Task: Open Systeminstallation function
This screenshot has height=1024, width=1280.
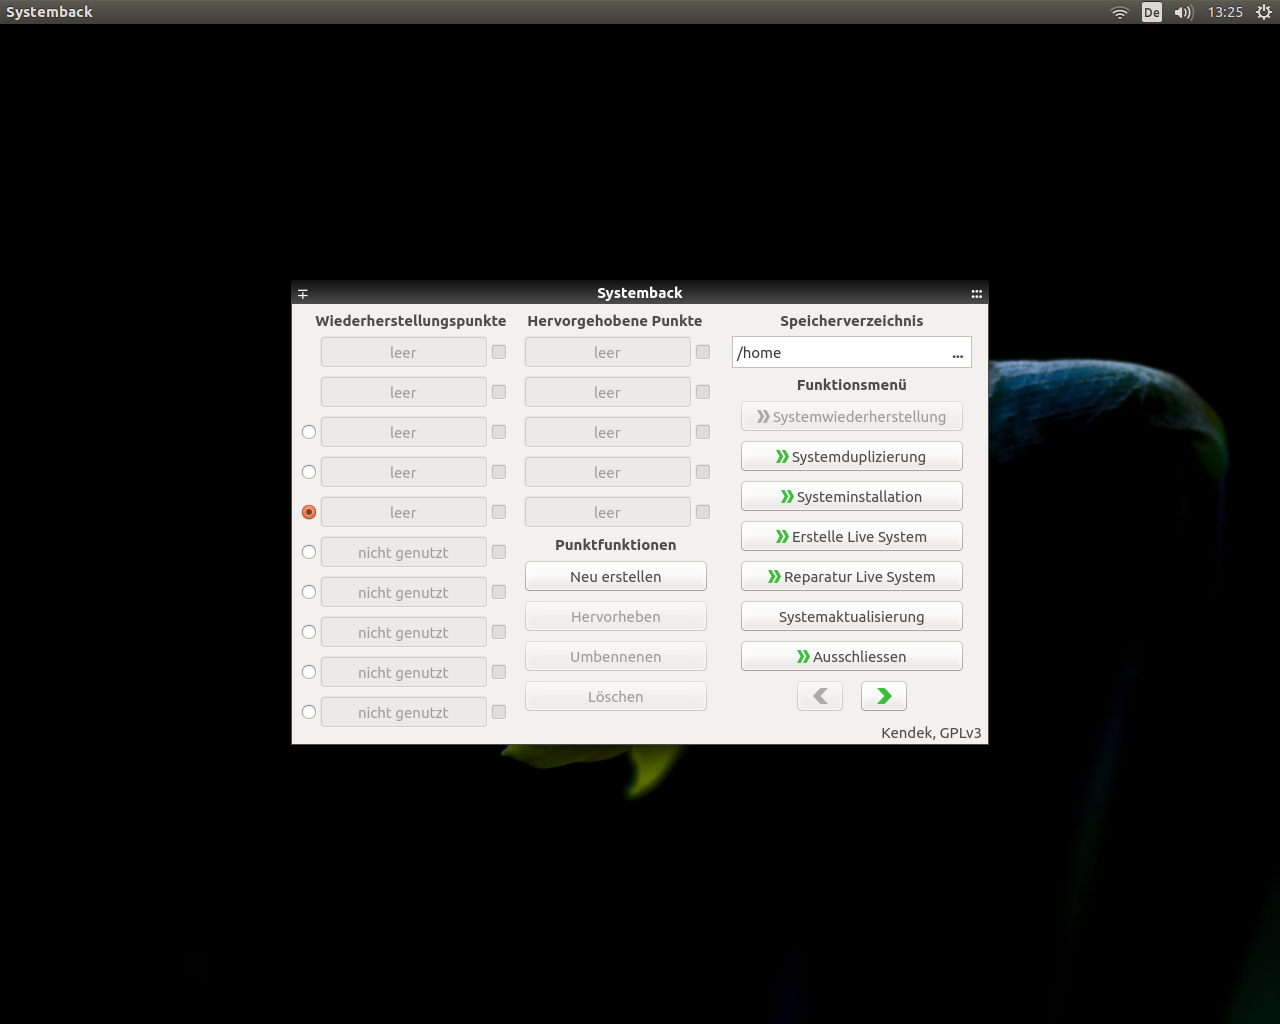Action: coord(852,496)
